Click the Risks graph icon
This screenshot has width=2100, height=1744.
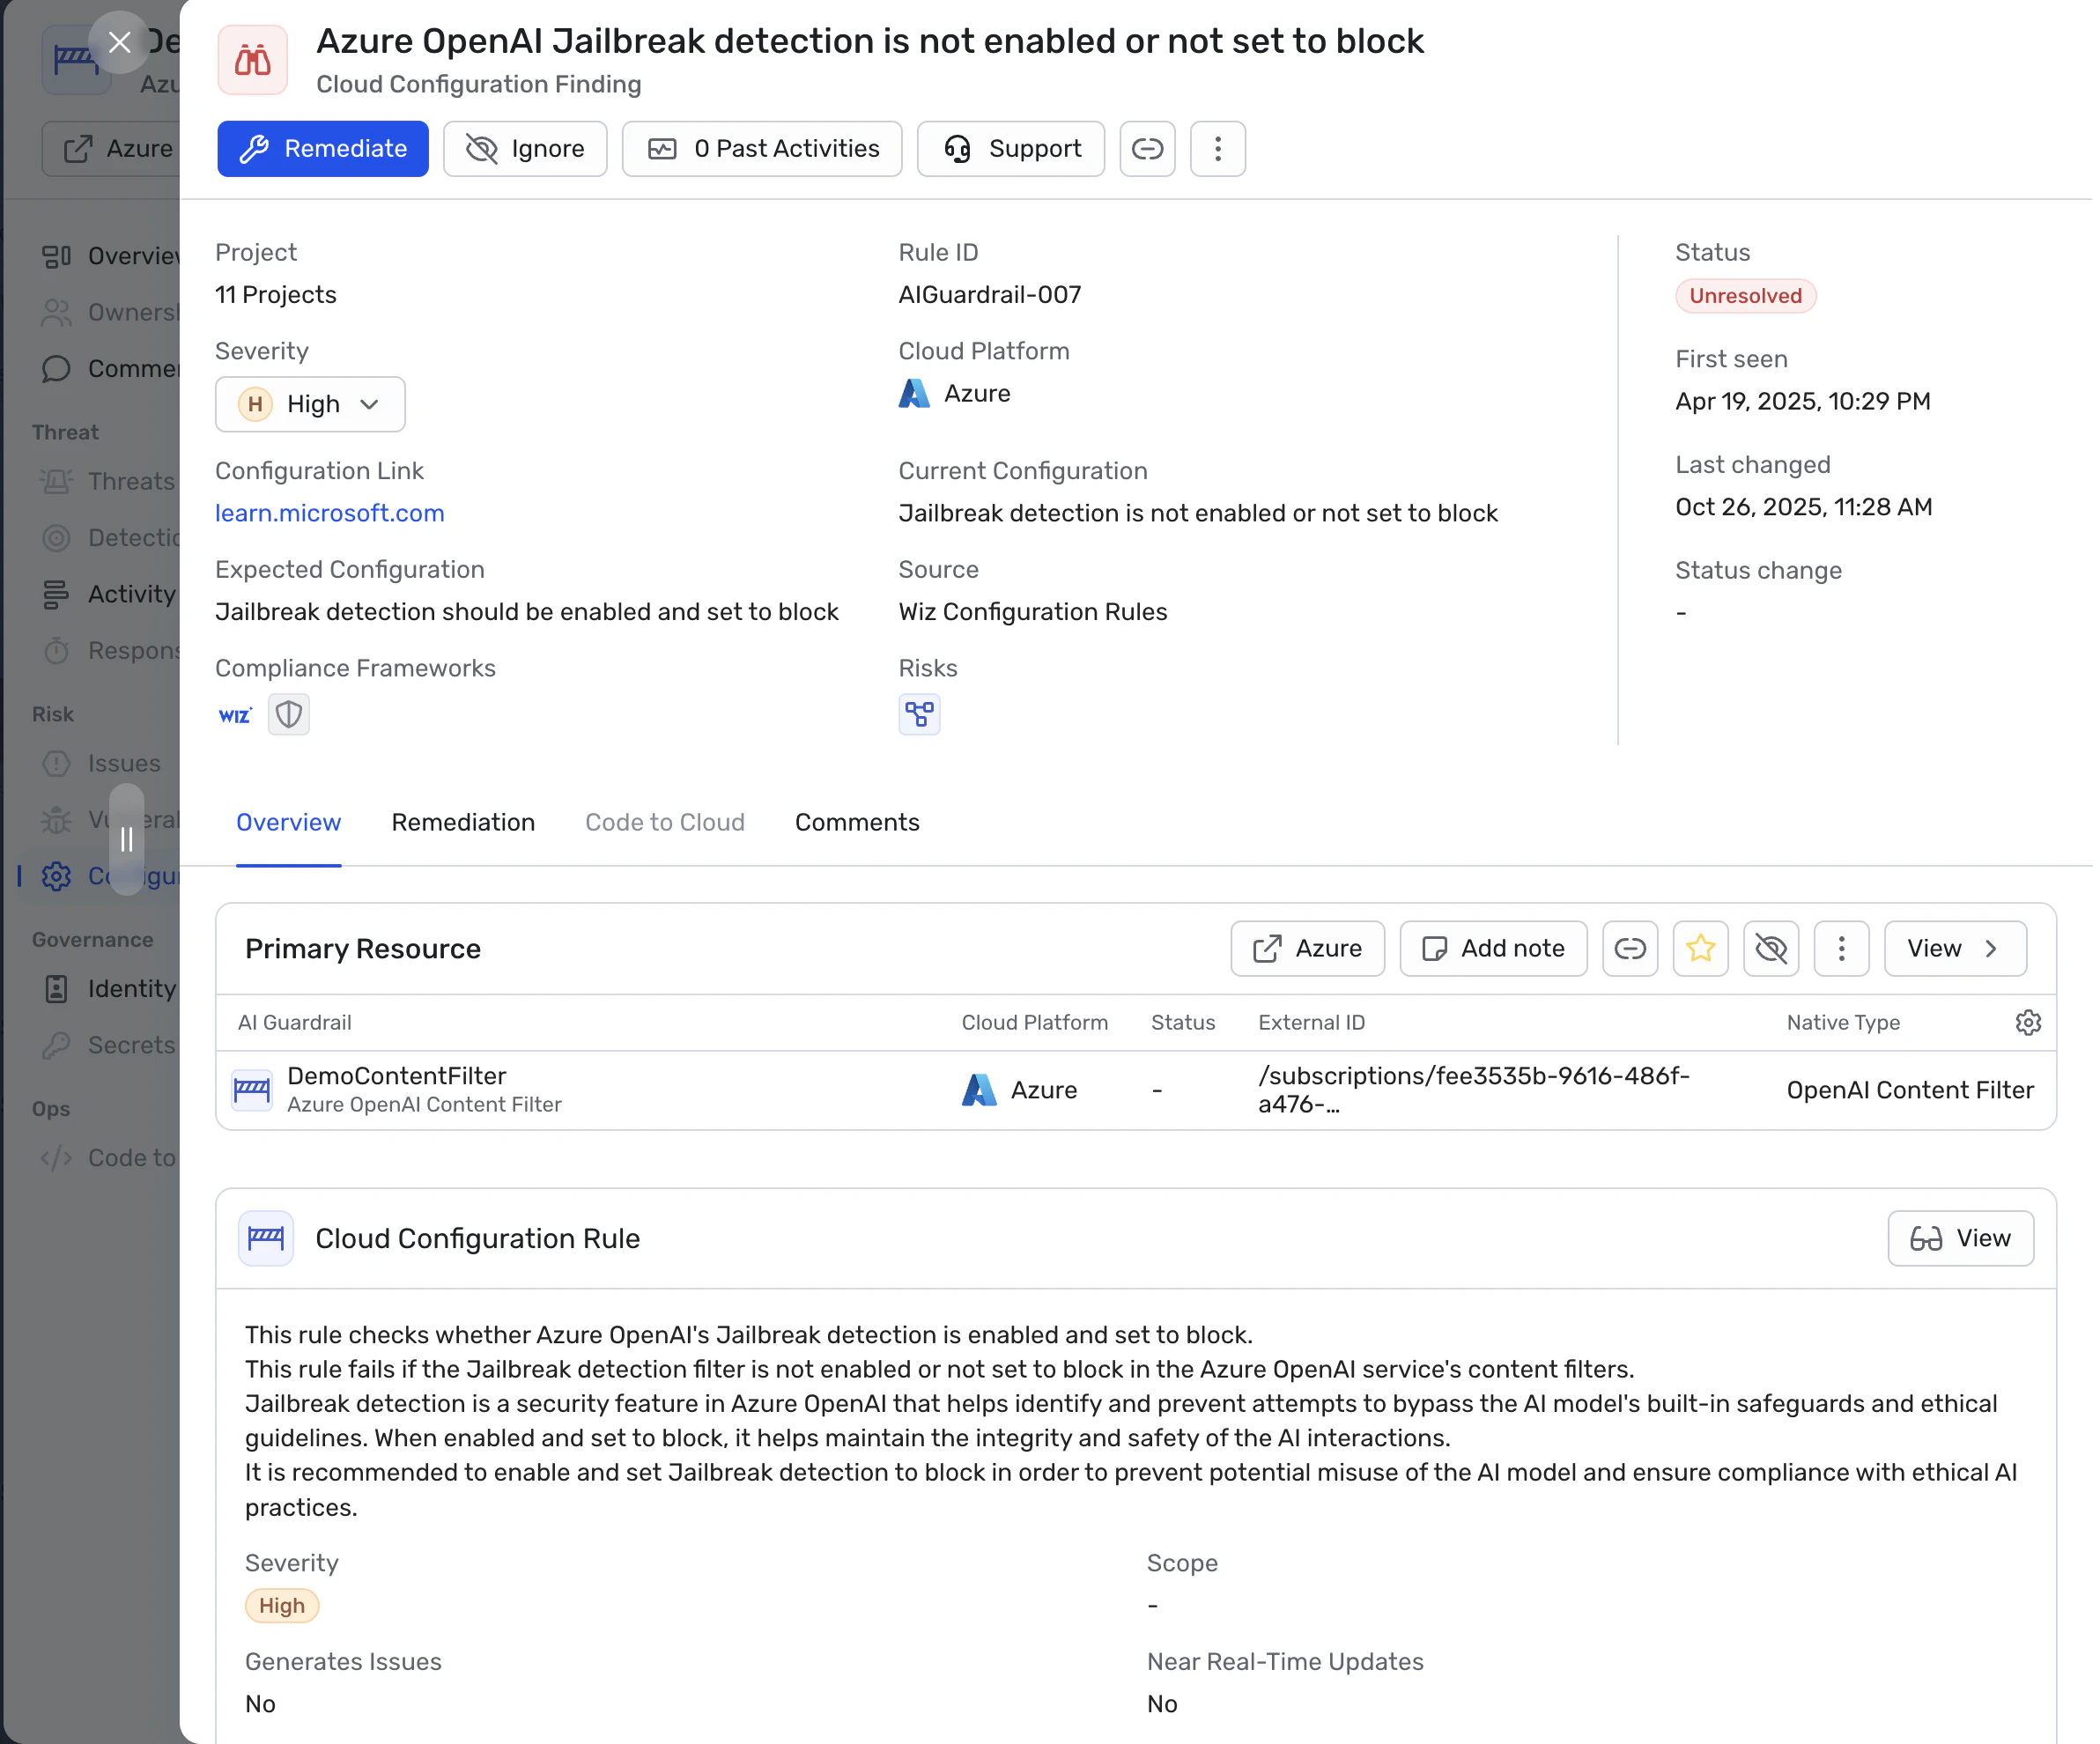click(919, 714)
